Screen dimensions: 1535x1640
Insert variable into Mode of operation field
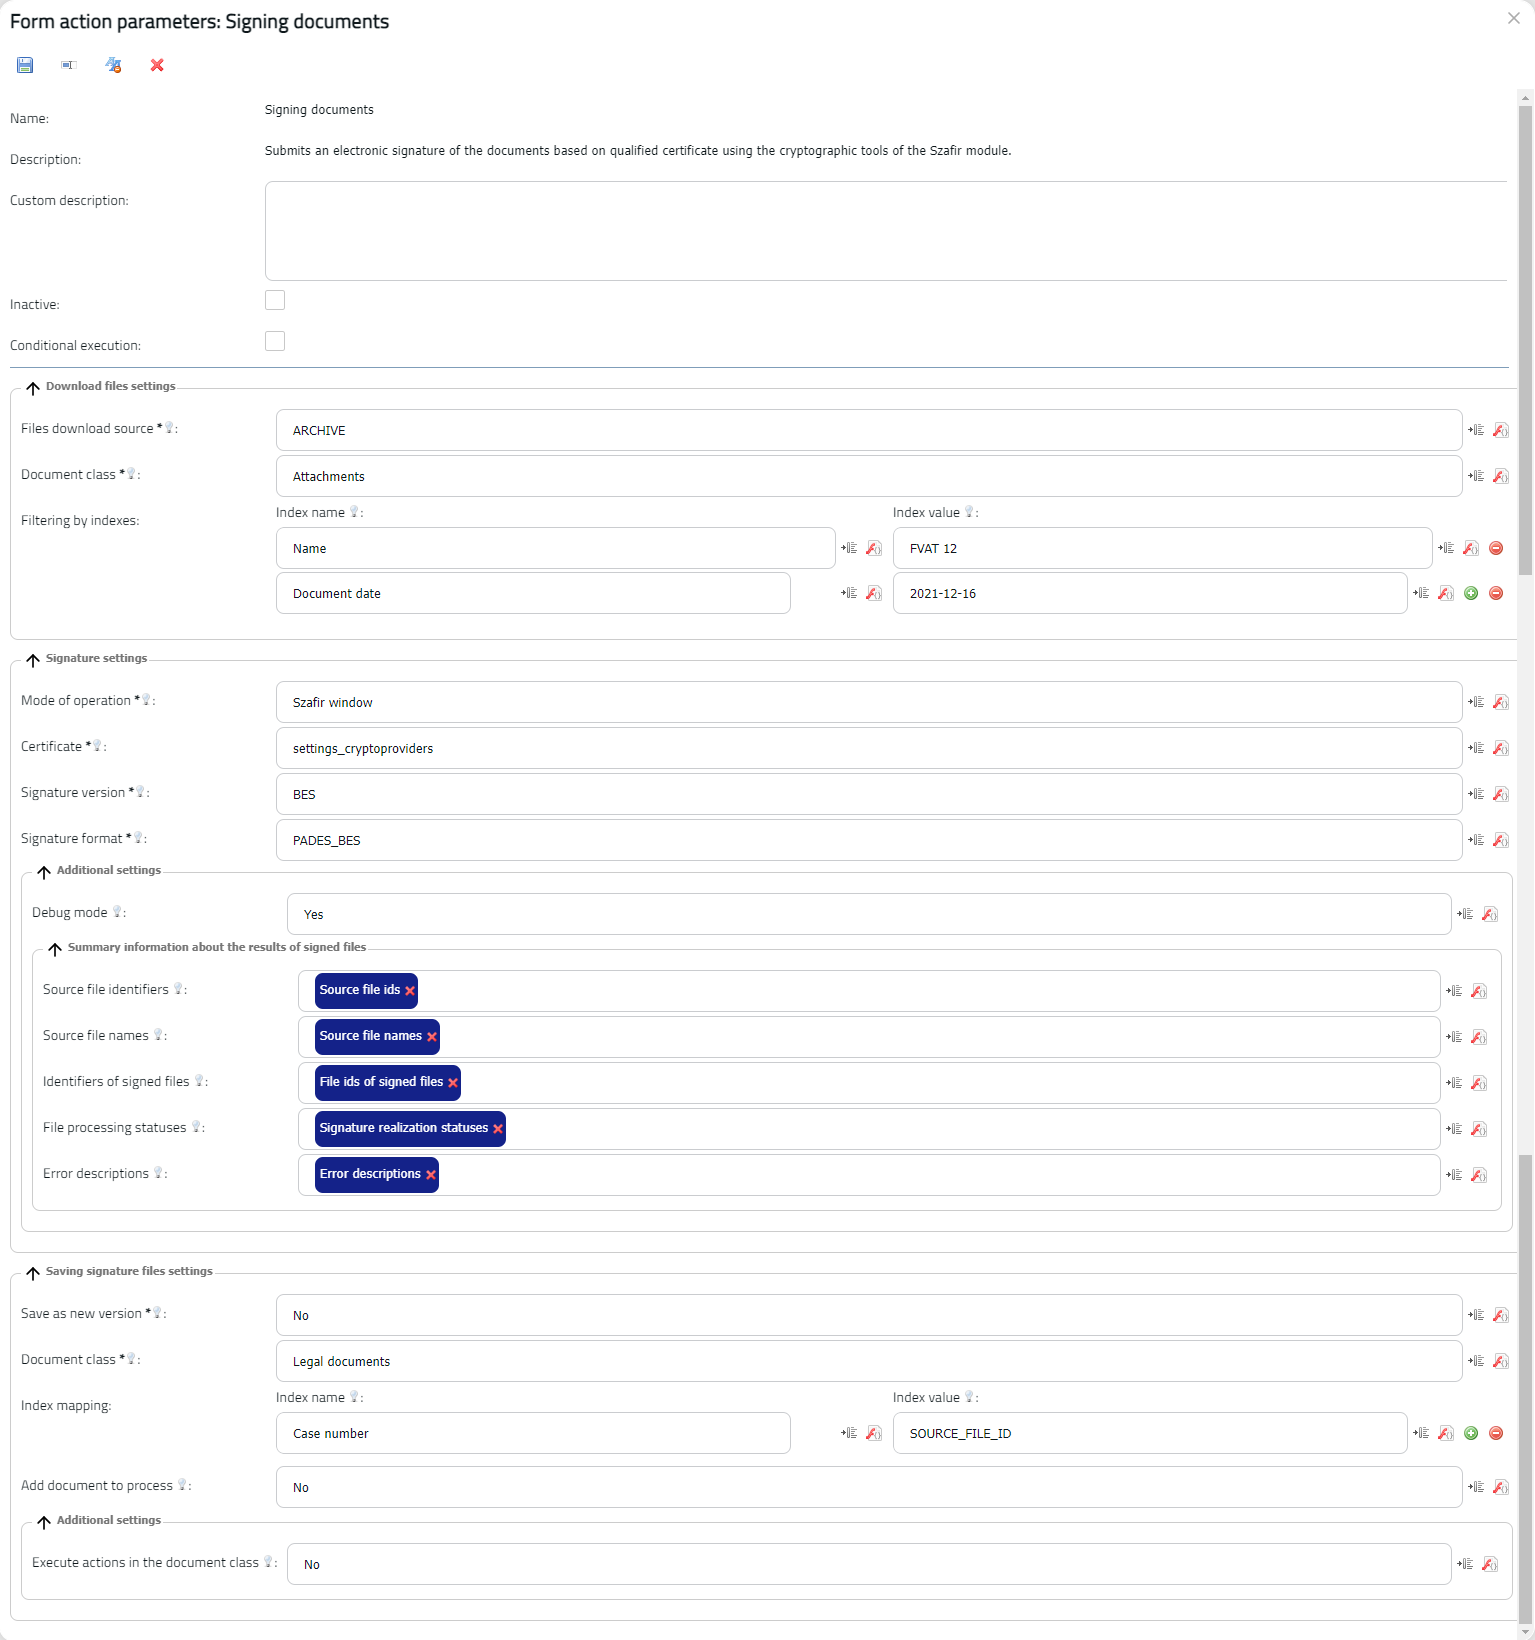pos(1476,702)
